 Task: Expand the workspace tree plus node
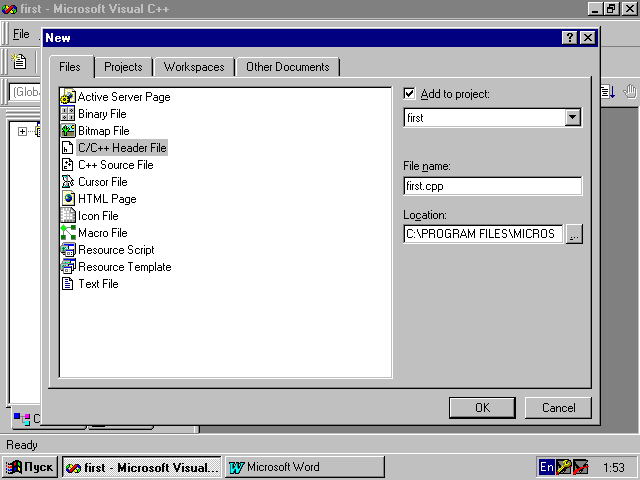coord(22,131)
